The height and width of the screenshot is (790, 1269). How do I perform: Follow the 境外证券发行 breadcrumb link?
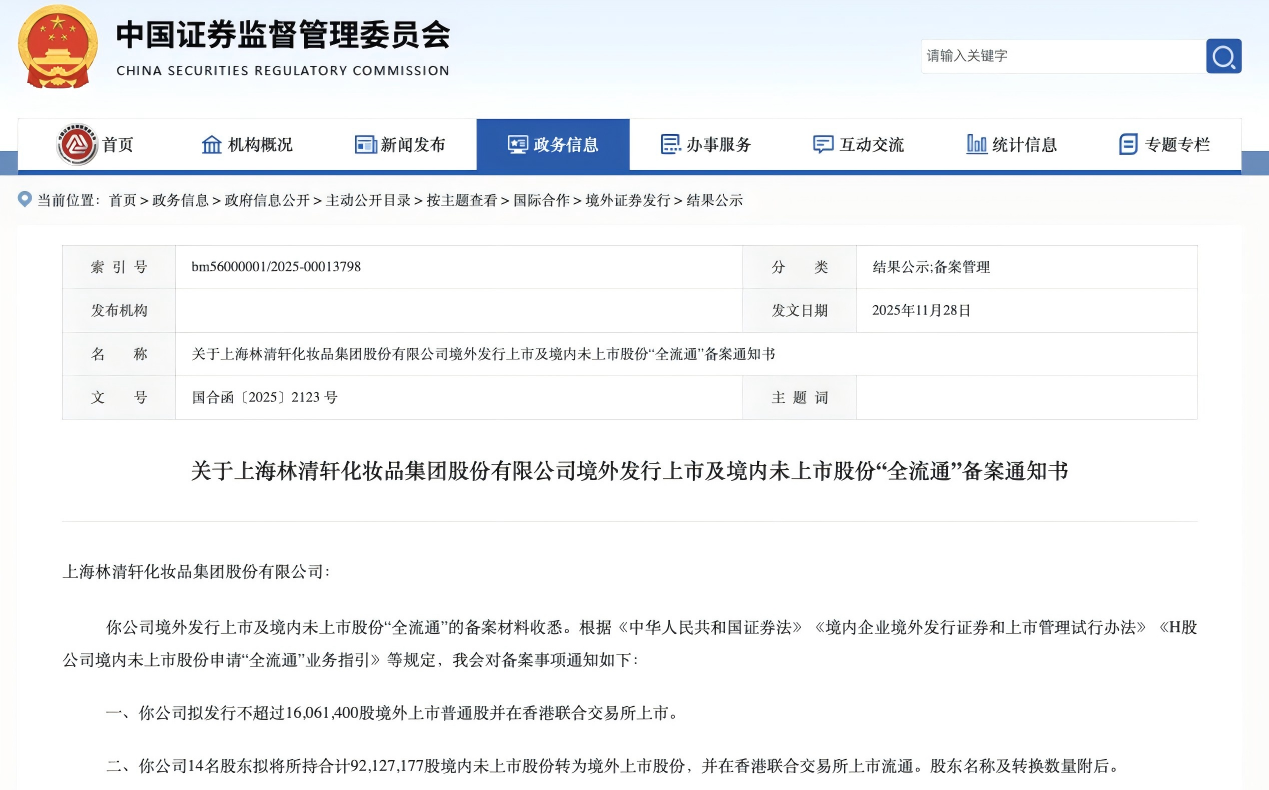tap(628, 200)
